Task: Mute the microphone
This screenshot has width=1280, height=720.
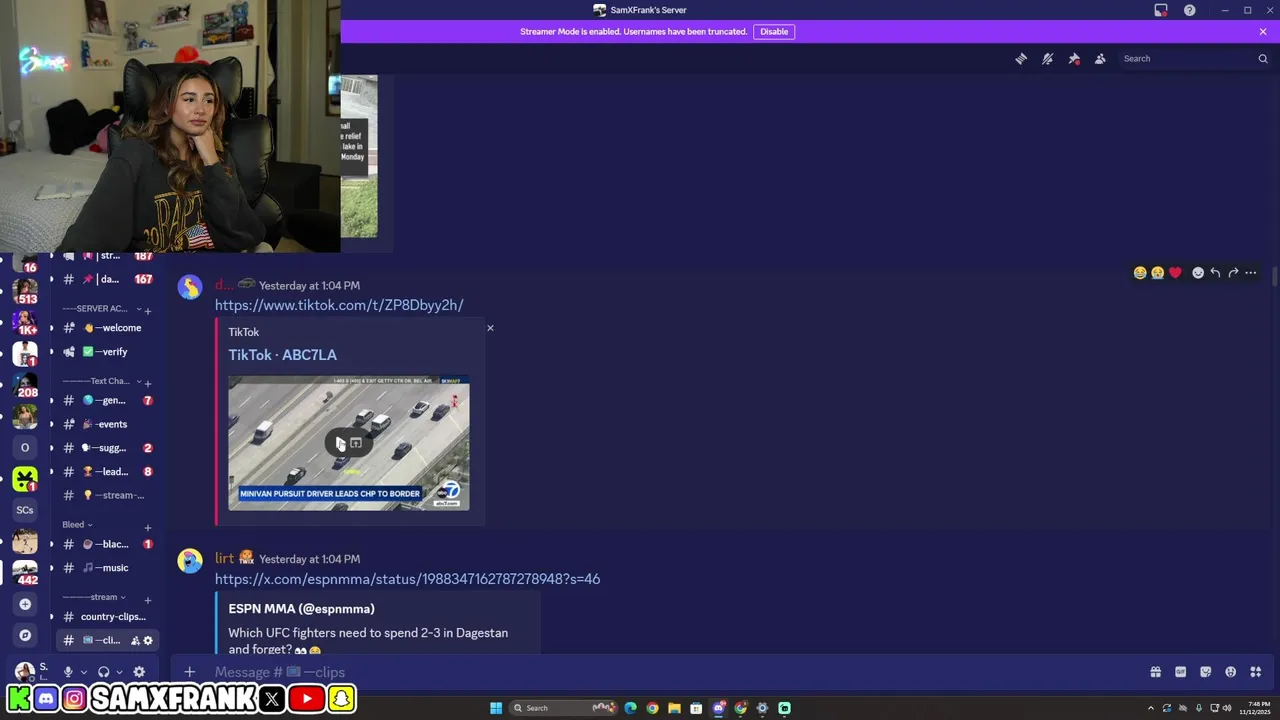Action: pyautogui.click(x=68, y=672)
